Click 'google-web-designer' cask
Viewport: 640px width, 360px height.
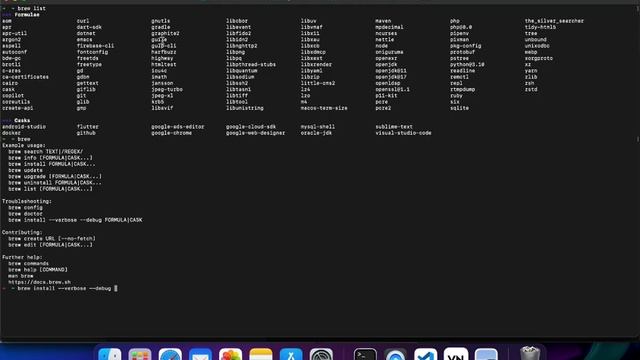click(256, 133)
